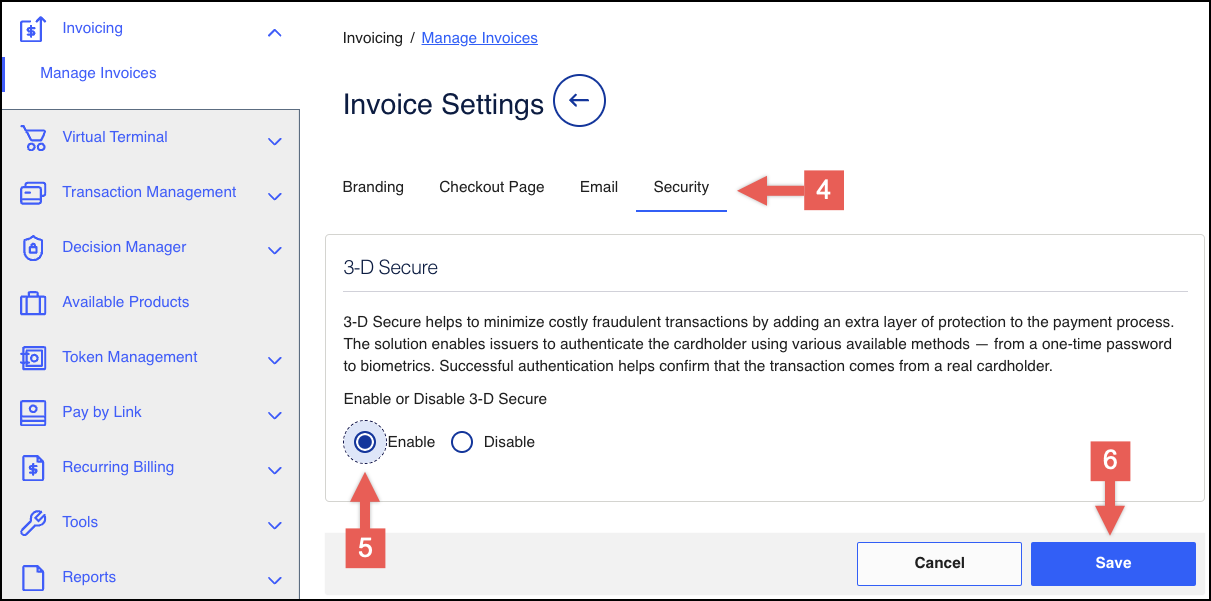The width and height of the screenshot is (1211, 601).
Task: Click the Available Products briefcase icon
Action: (x=33, y=303)
